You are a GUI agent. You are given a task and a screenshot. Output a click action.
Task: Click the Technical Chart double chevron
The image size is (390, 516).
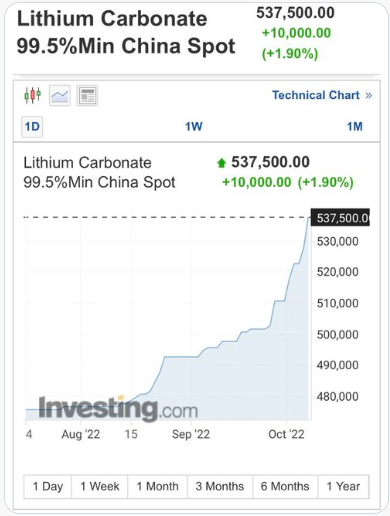click(x=368, y=95)
